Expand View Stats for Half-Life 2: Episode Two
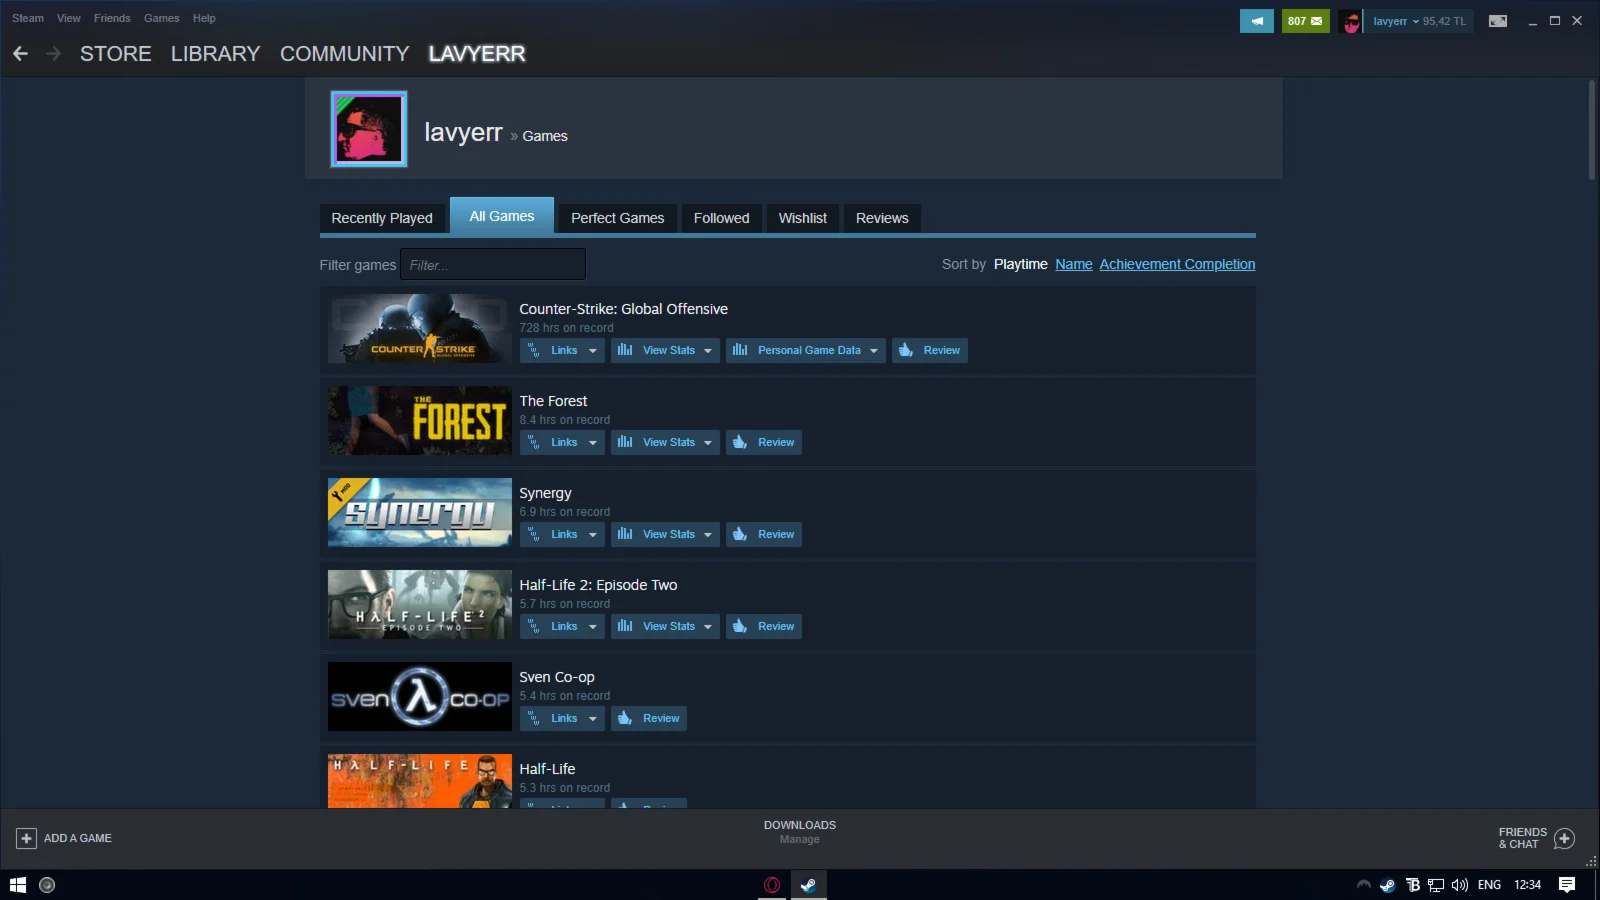This screenshot has height=900, width=1600. click(665, 626)
